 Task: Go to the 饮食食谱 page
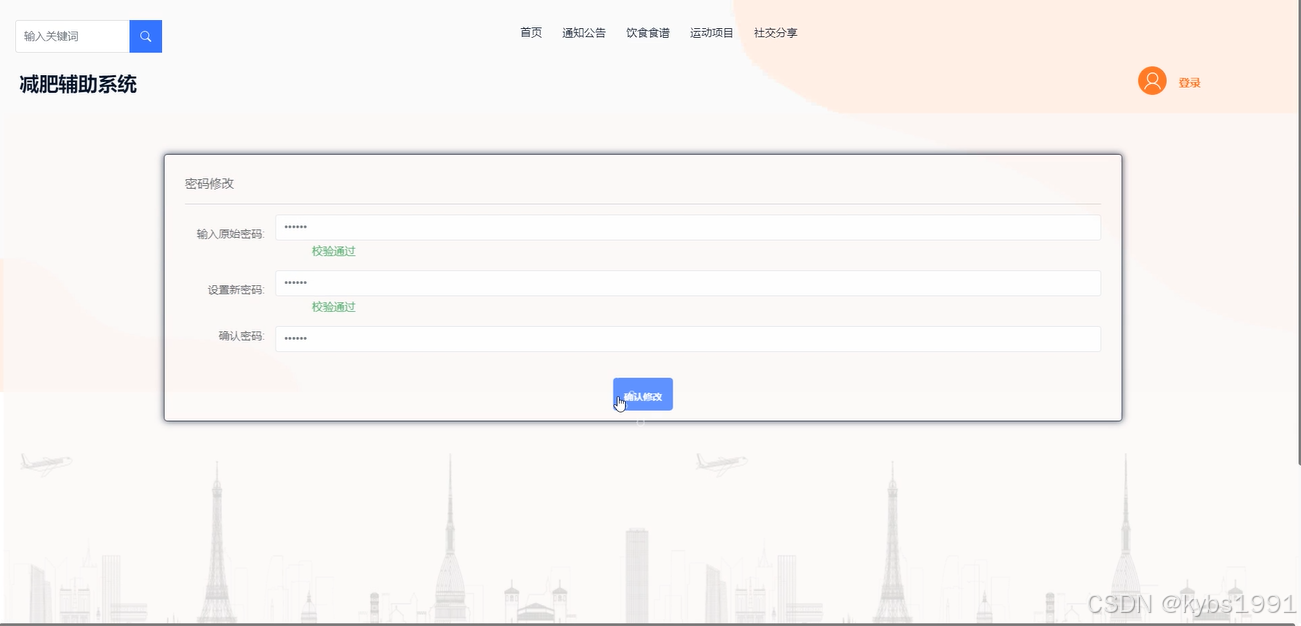648,33
